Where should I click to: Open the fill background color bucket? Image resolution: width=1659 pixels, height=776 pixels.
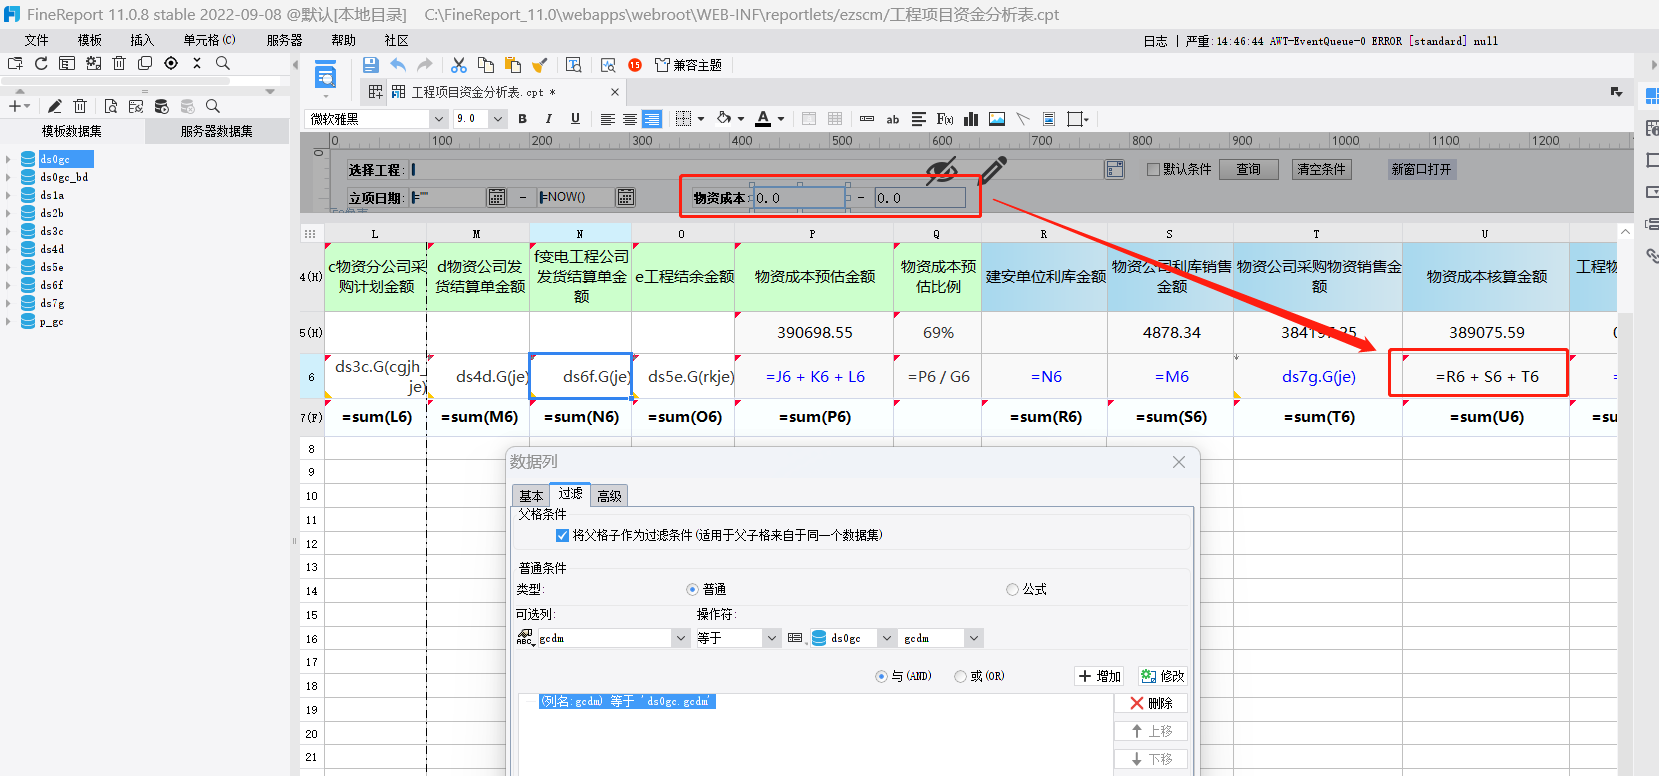coord(724,119)
